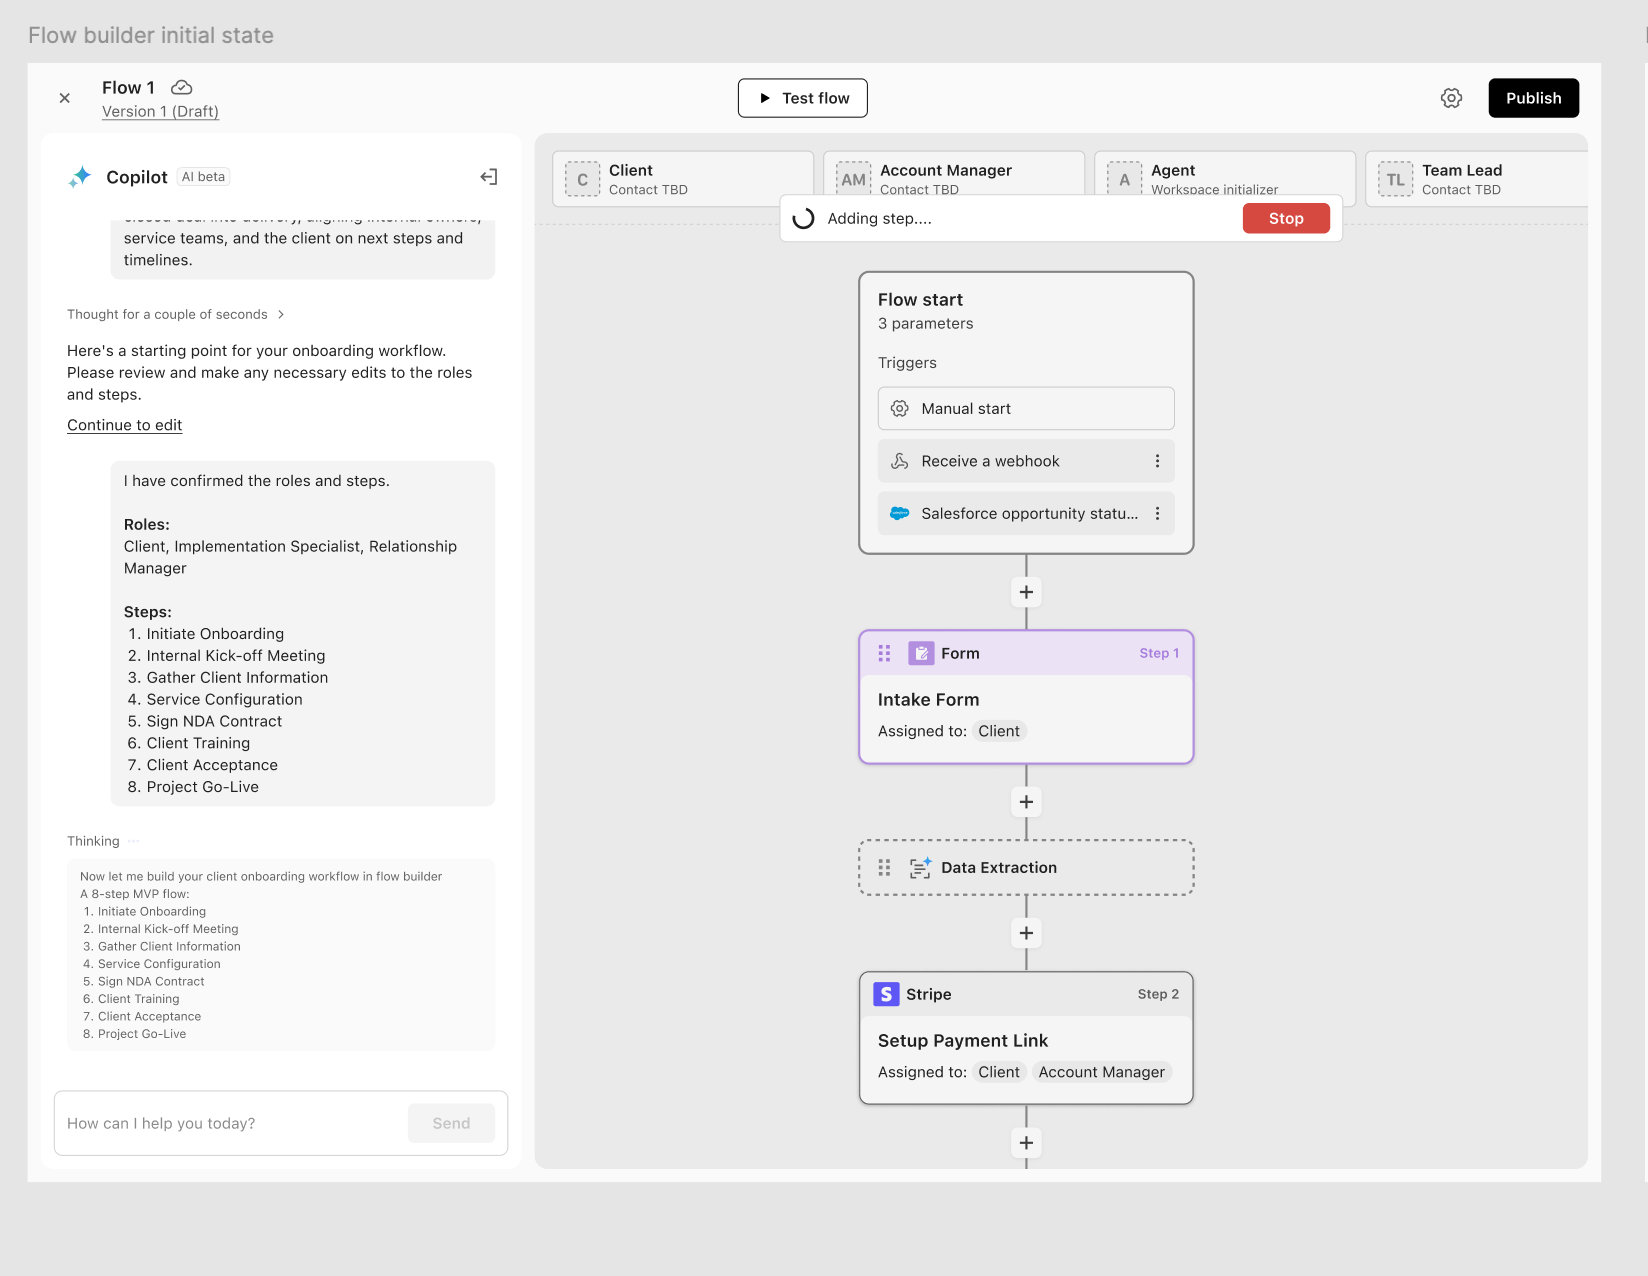Select the Salesforce opportunity status trigger
Viewport: 1648px width, 1276px height.
point(1026,514)
